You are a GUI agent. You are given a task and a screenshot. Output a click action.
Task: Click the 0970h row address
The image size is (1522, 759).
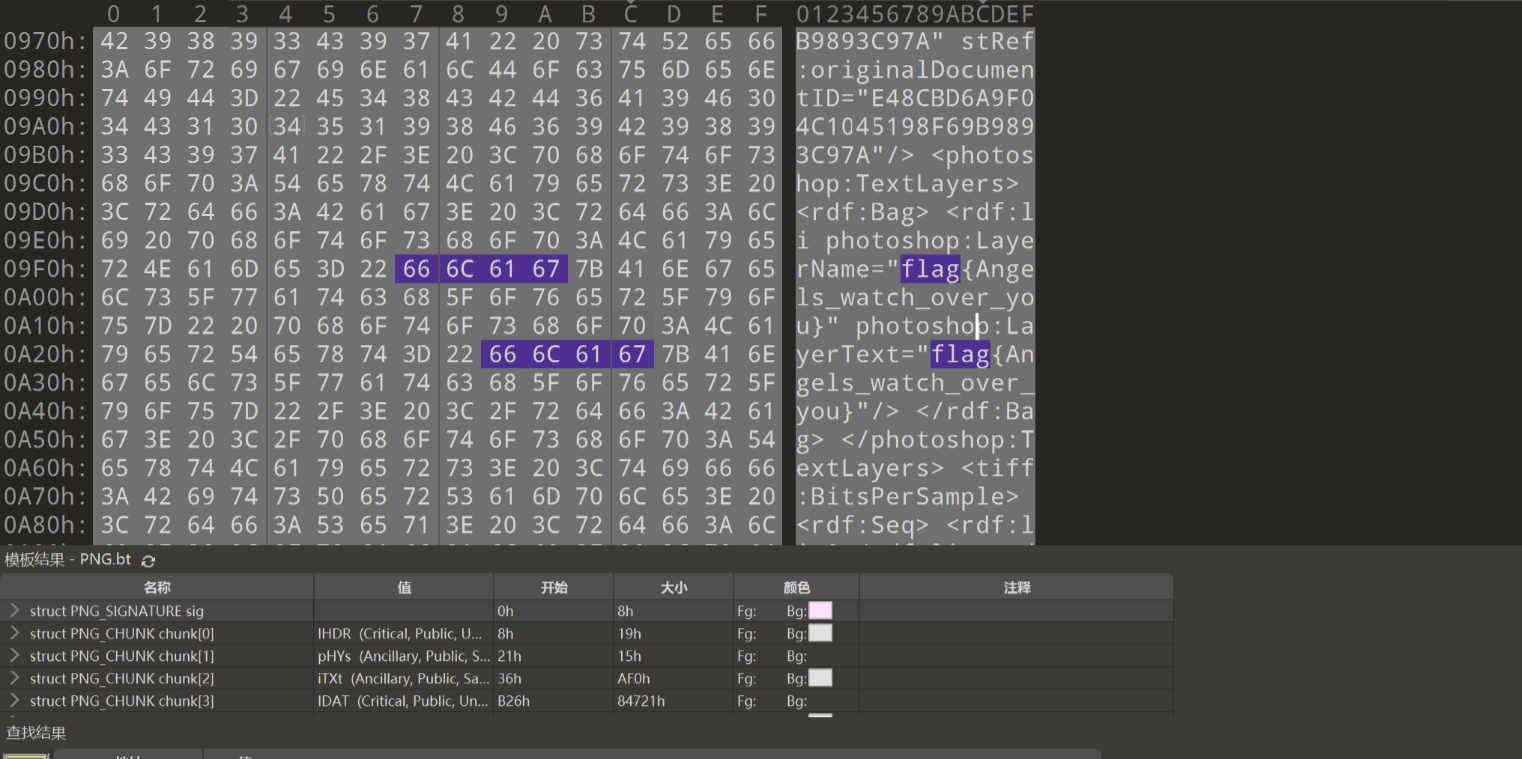coord(45,41)
